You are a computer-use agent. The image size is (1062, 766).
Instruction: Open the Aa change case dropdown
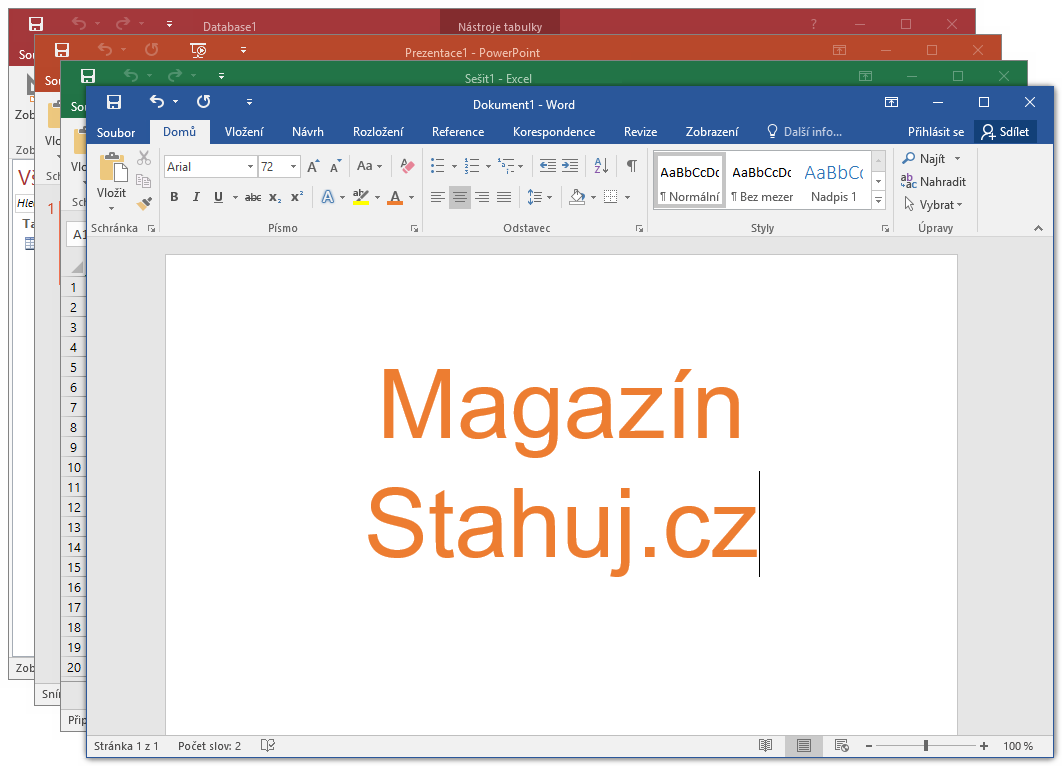pos(370,166)
